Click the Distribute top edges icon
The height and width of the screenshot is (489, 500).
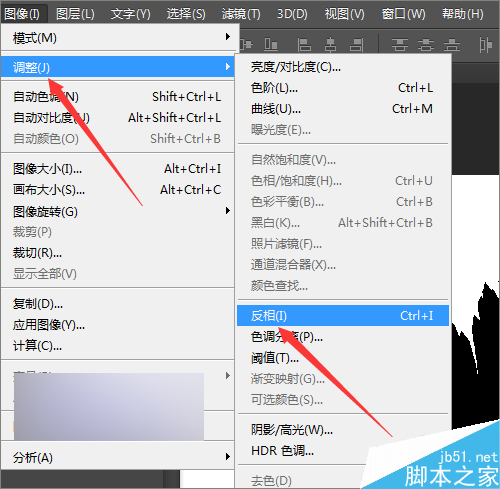(400, 45)
